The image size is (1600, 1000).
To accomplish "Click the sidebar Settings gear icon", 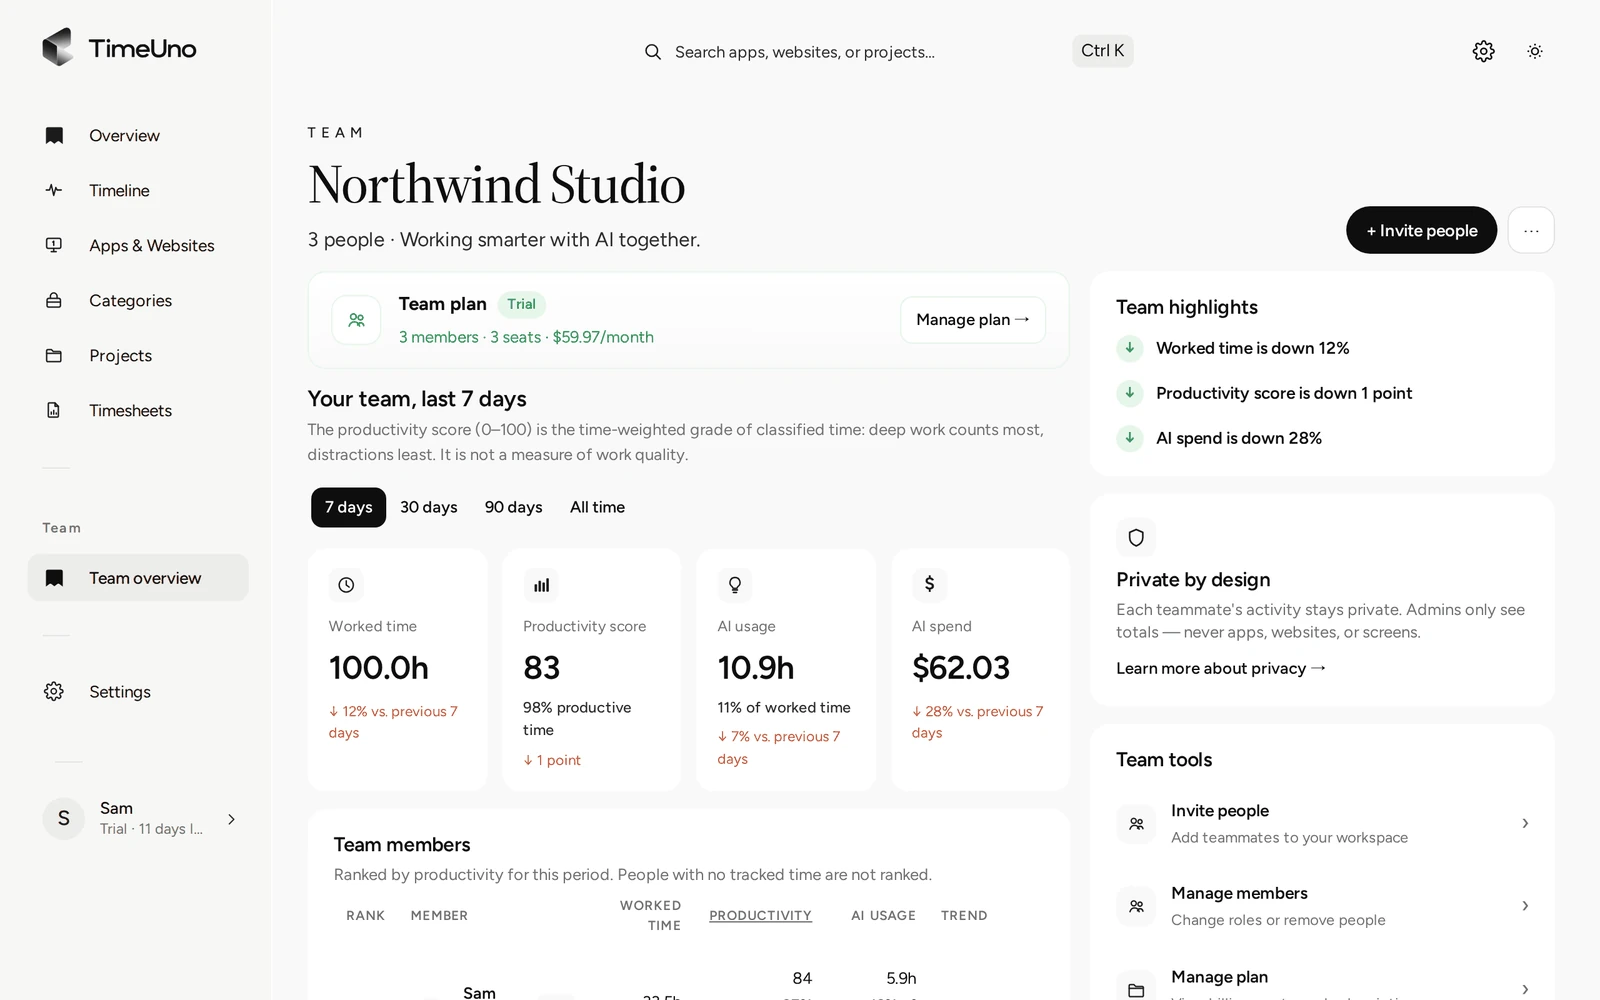I will click(54, 691).
